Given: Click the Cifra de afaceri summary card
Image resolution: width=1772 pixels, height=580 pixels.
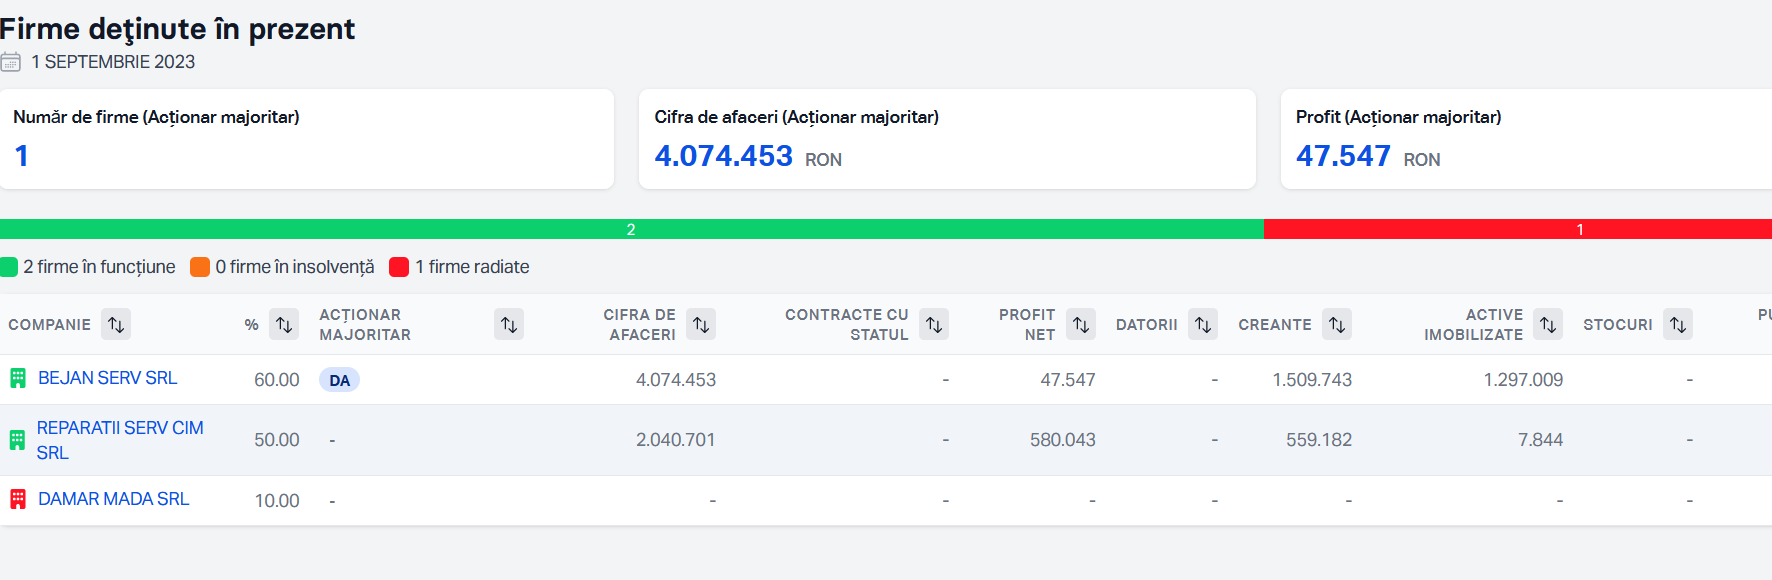Looking at the screenshot, I should [946, 139].
